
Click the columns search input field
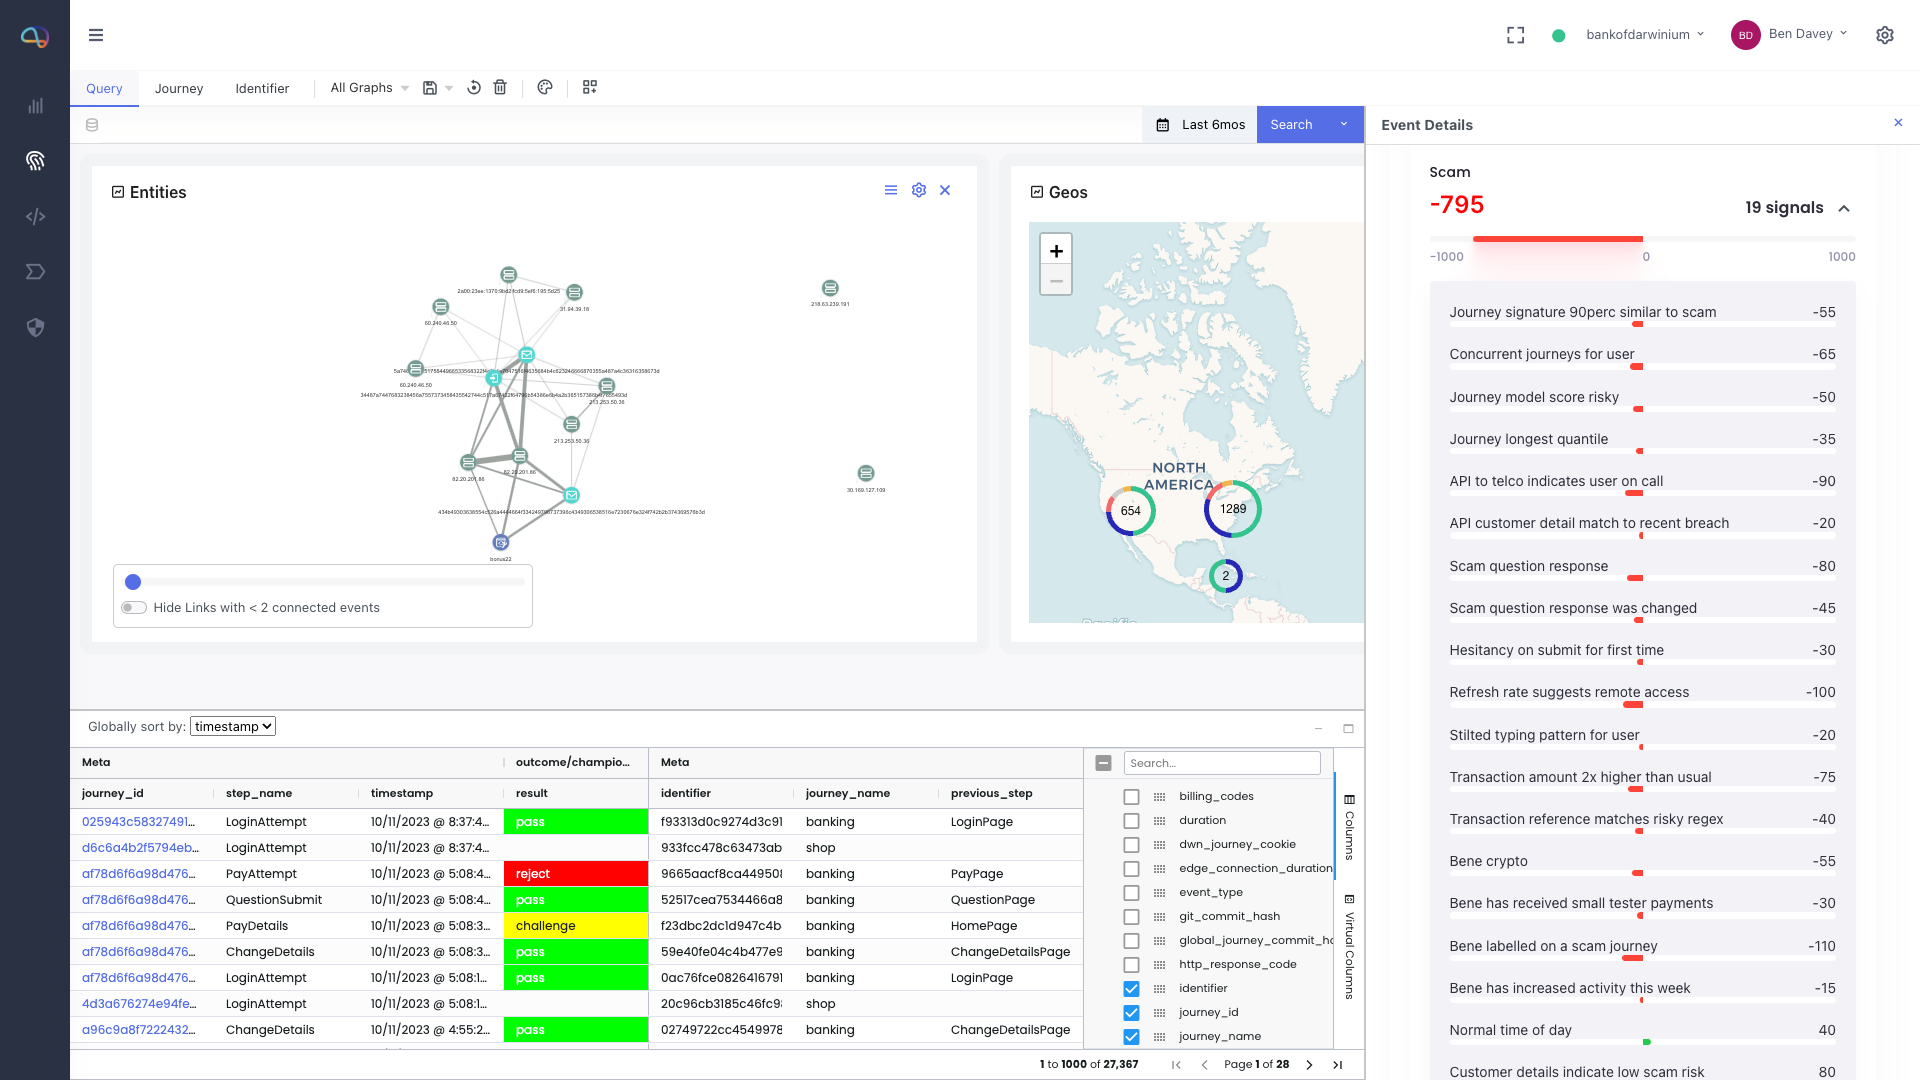coord(1222,763)
